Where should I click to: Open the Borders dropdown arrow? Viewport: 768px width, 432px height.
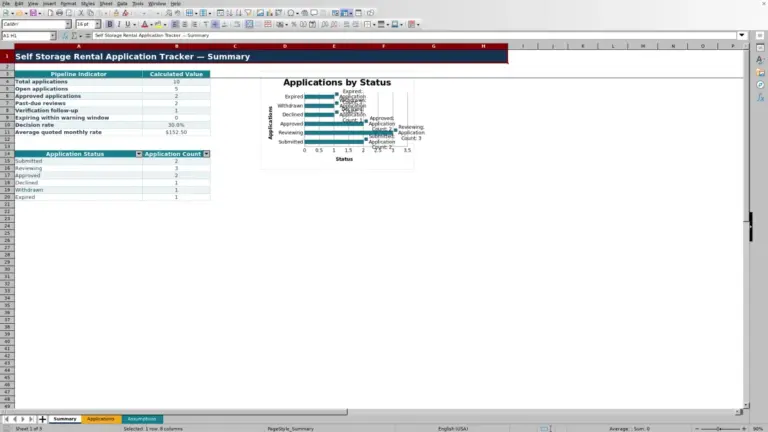click(x=374, y=24)
